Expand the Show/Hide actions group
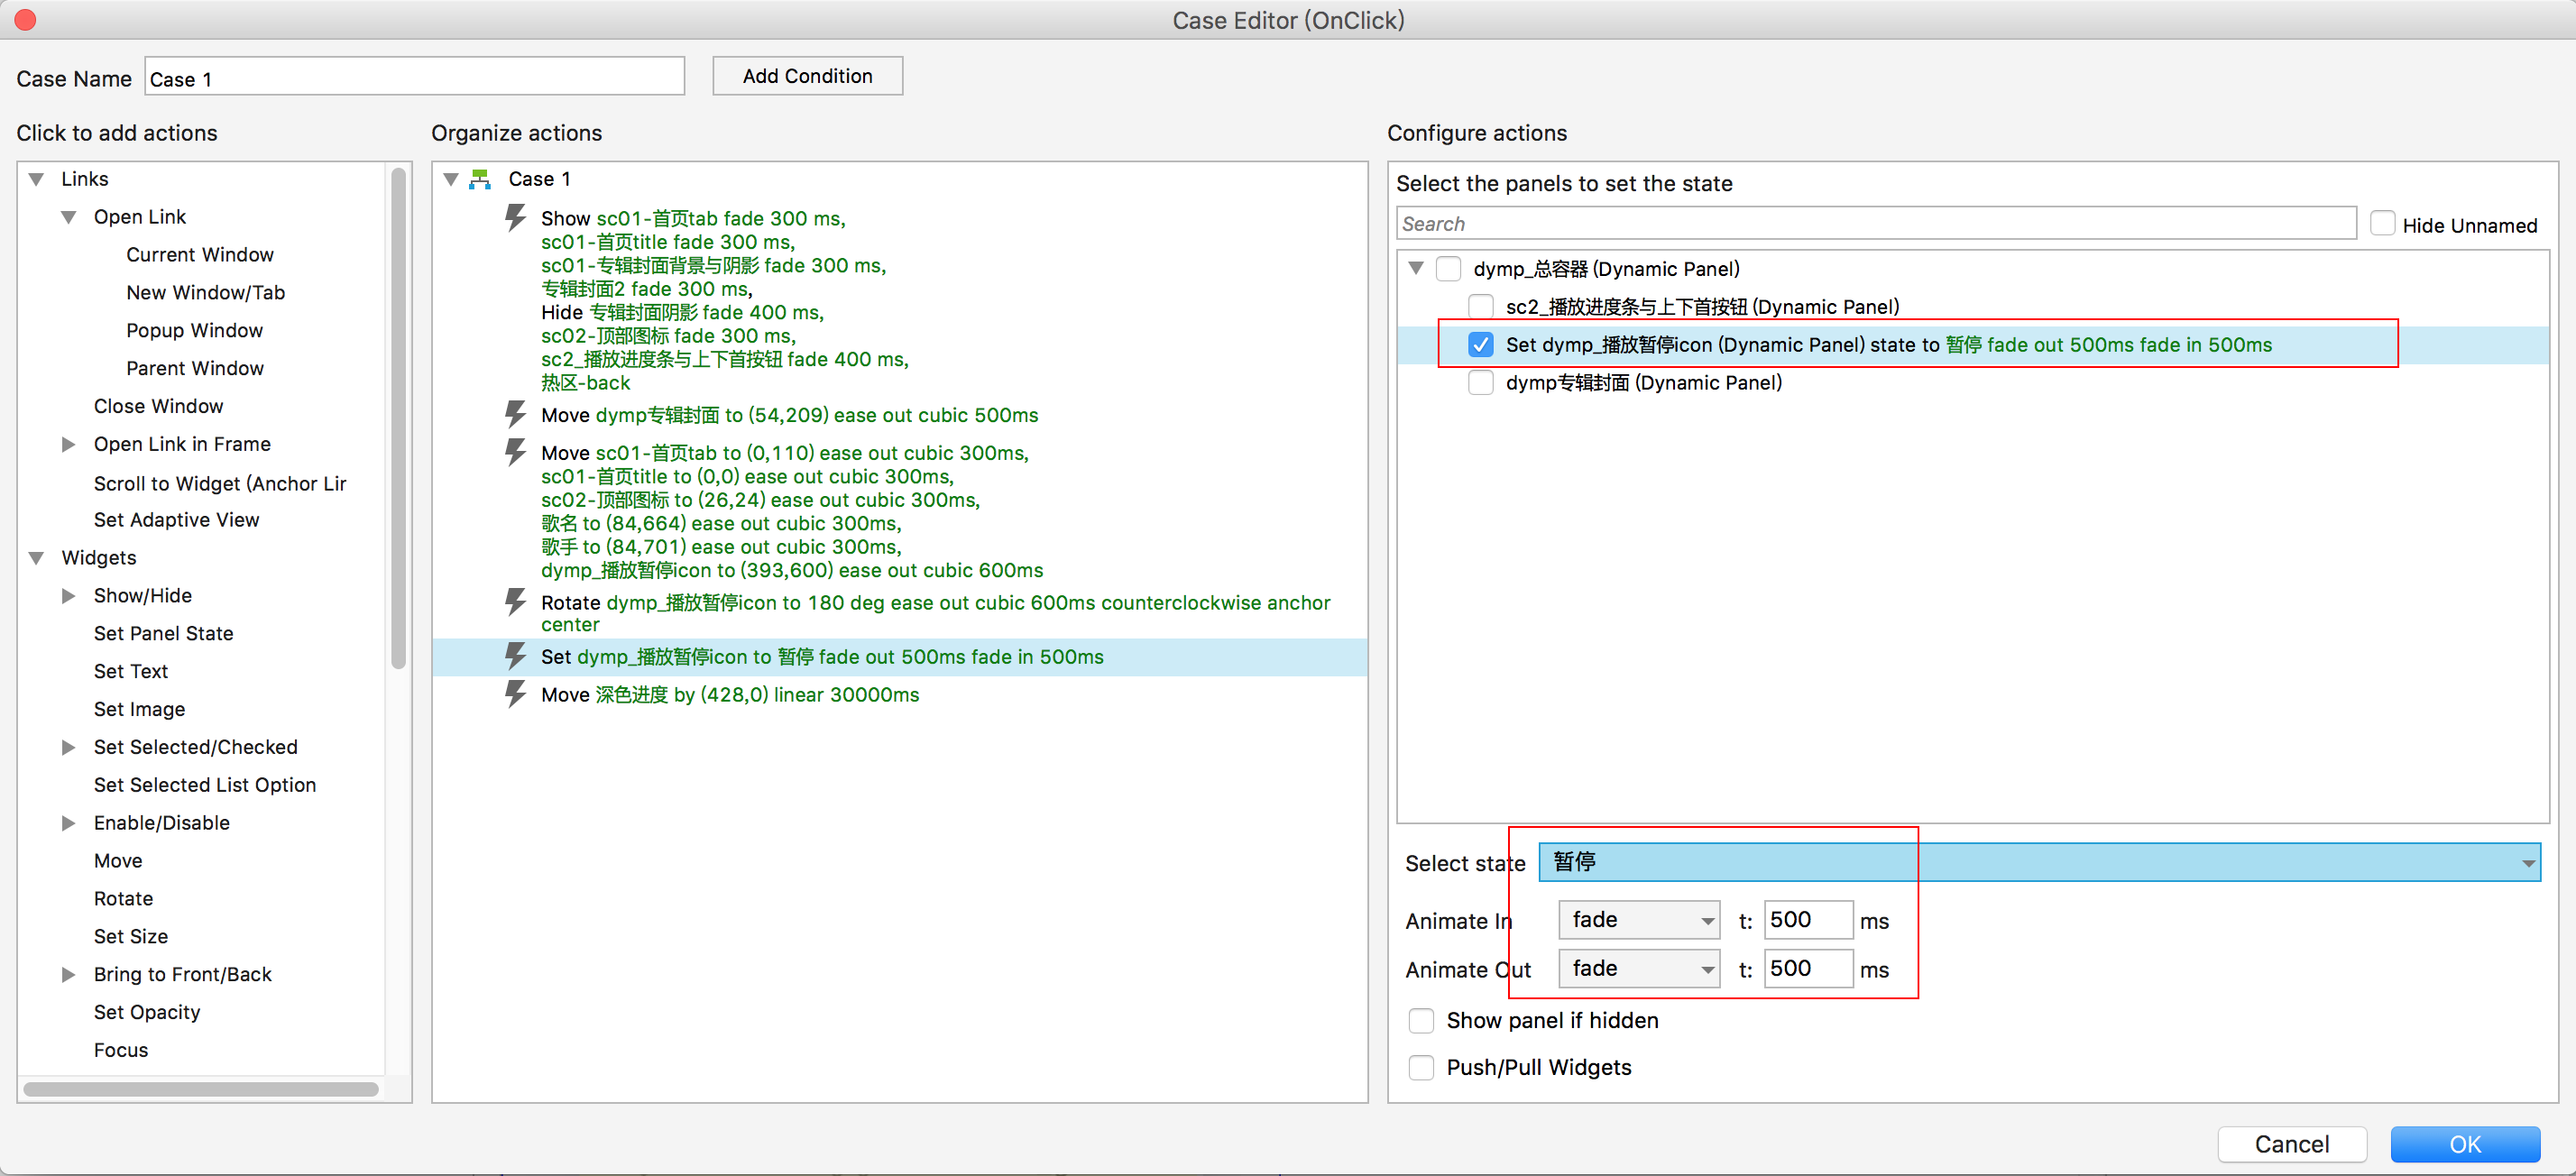This screenshot has width=2576, height=1176. click(x=69, y=596)
